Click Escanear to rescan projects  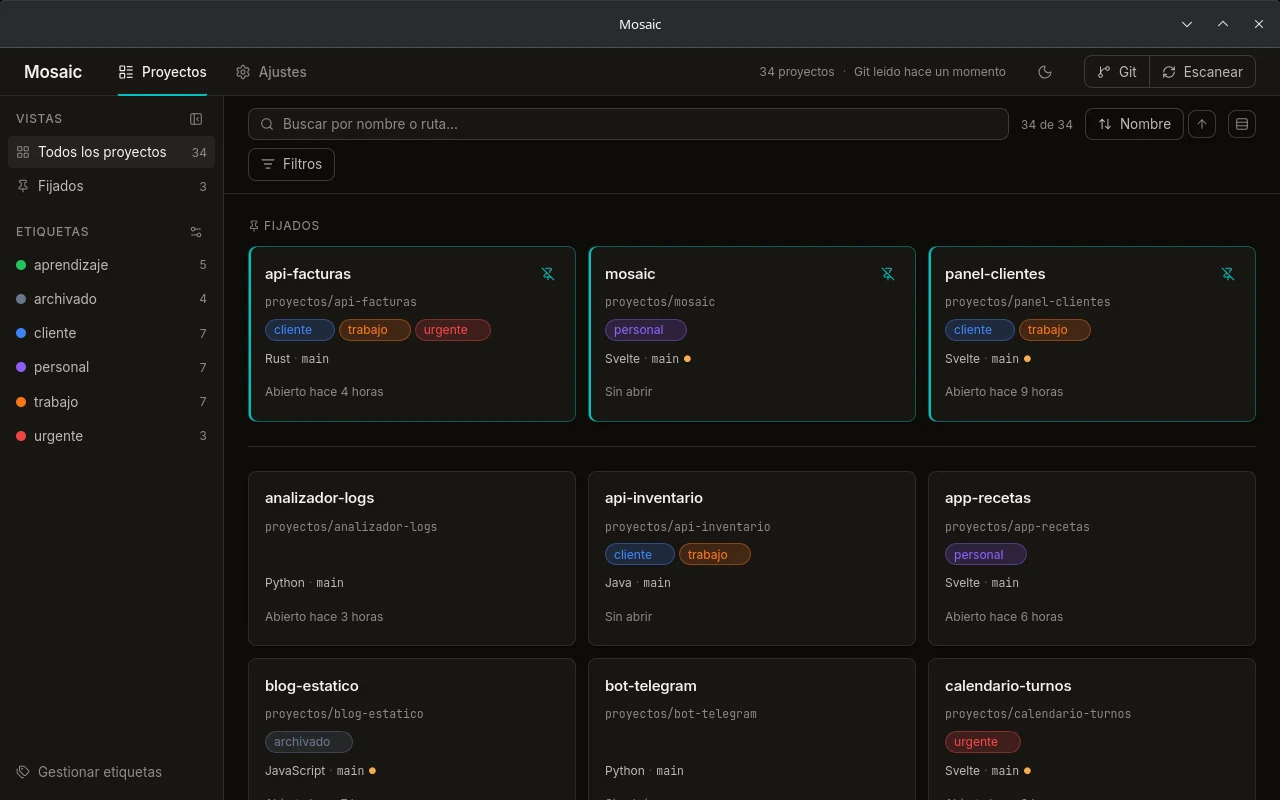click(1202, 72)
